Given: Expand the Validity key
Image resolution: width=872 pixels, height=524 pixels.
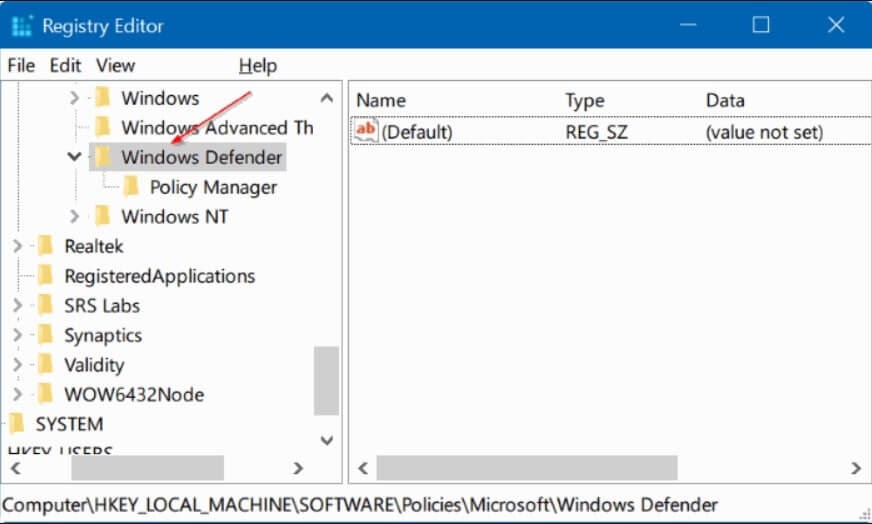Looking at the screenshot, I should pos(17,364).
